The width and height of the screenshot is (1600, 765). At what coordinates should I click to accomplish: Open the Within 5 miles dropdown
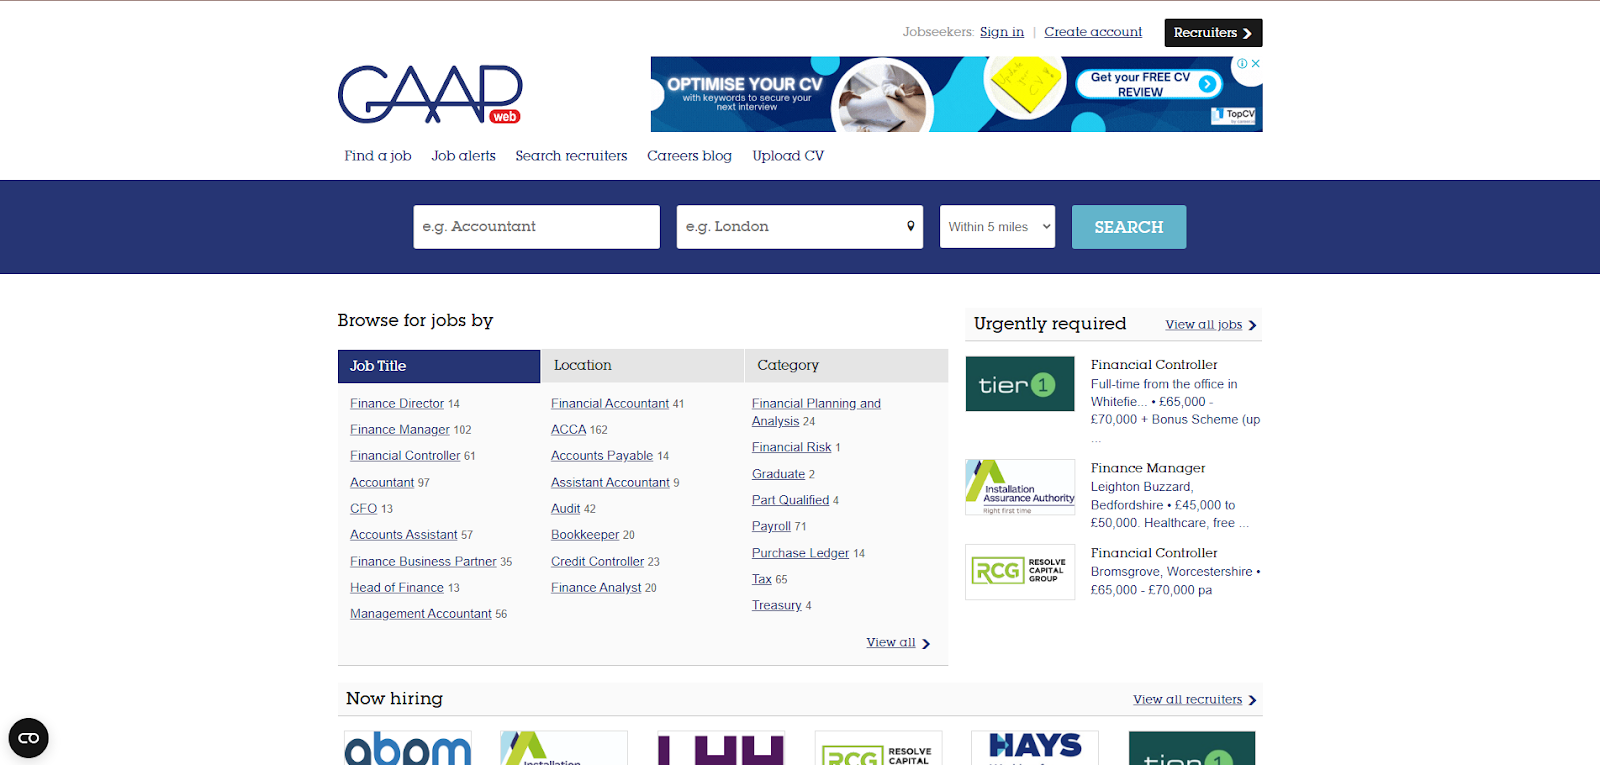point(997,227)
